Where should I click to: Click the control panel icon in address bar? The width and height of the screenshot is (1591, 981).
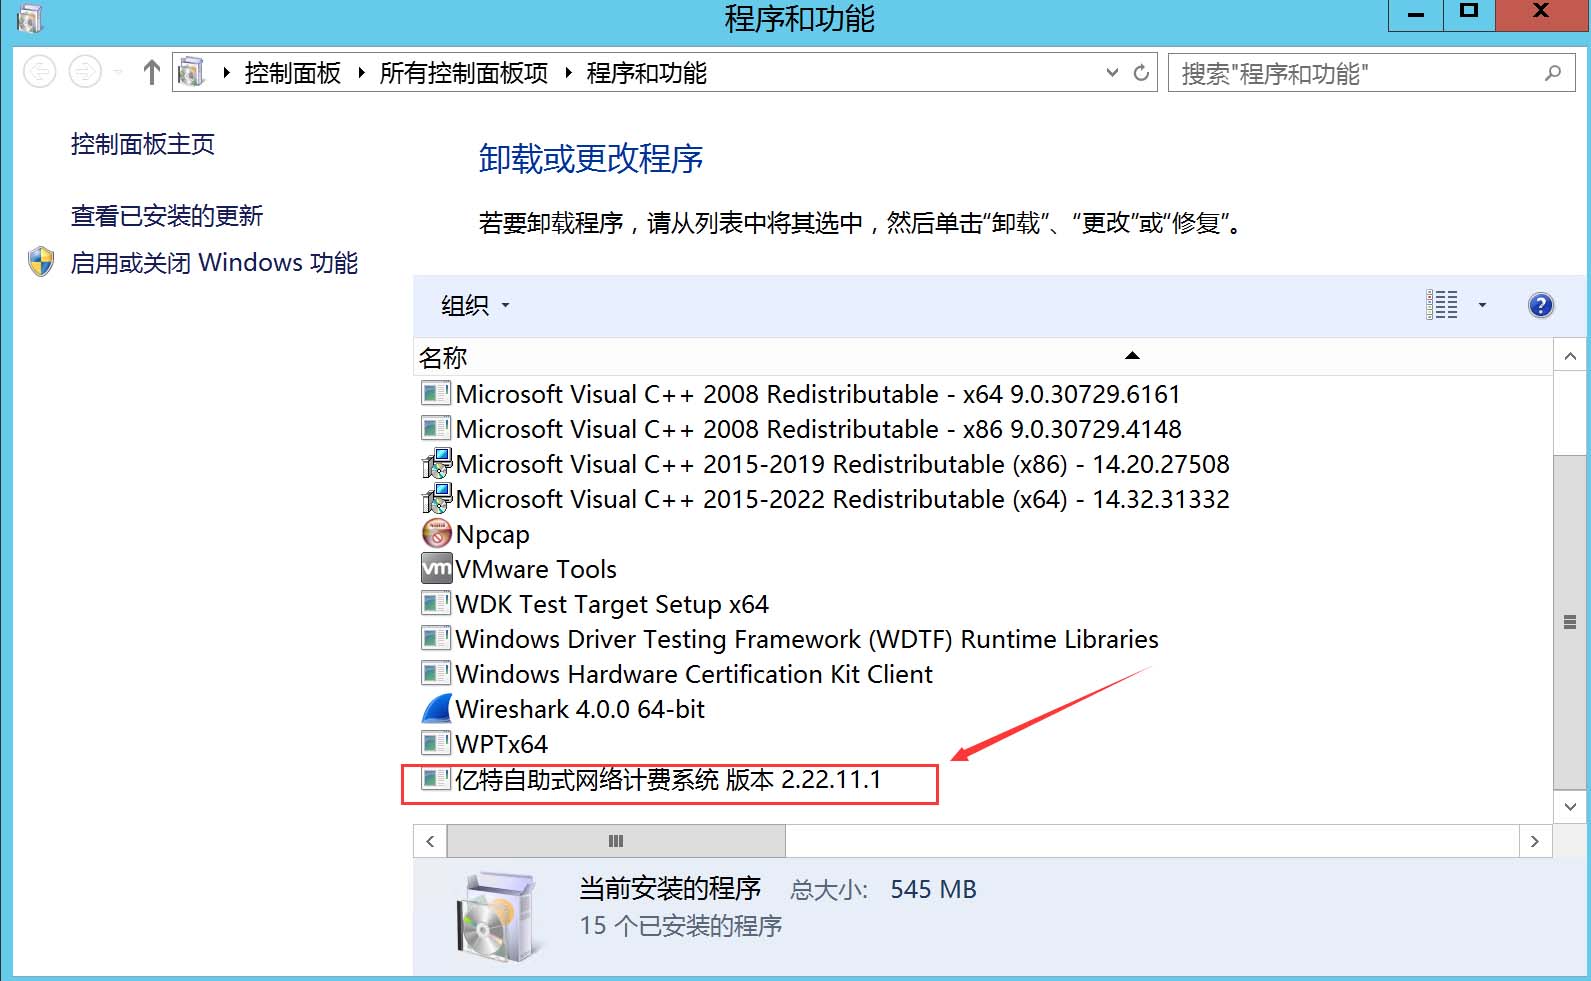tap(191, 72)
